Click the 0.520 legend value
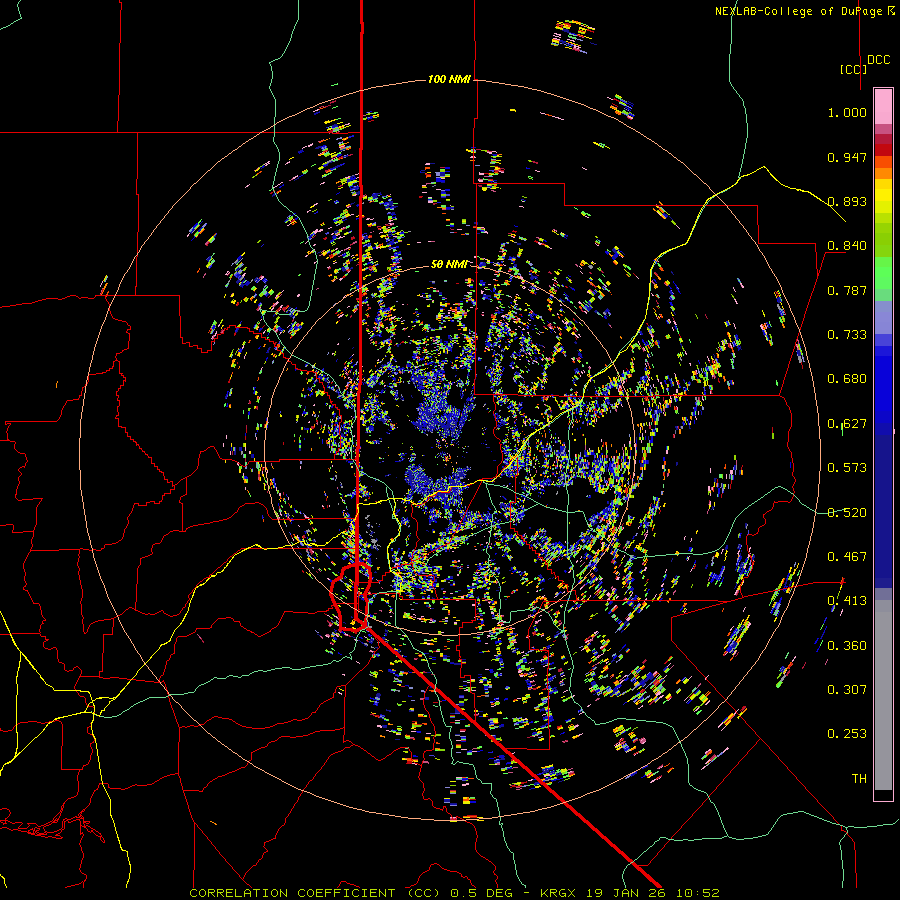 [847, 513]
